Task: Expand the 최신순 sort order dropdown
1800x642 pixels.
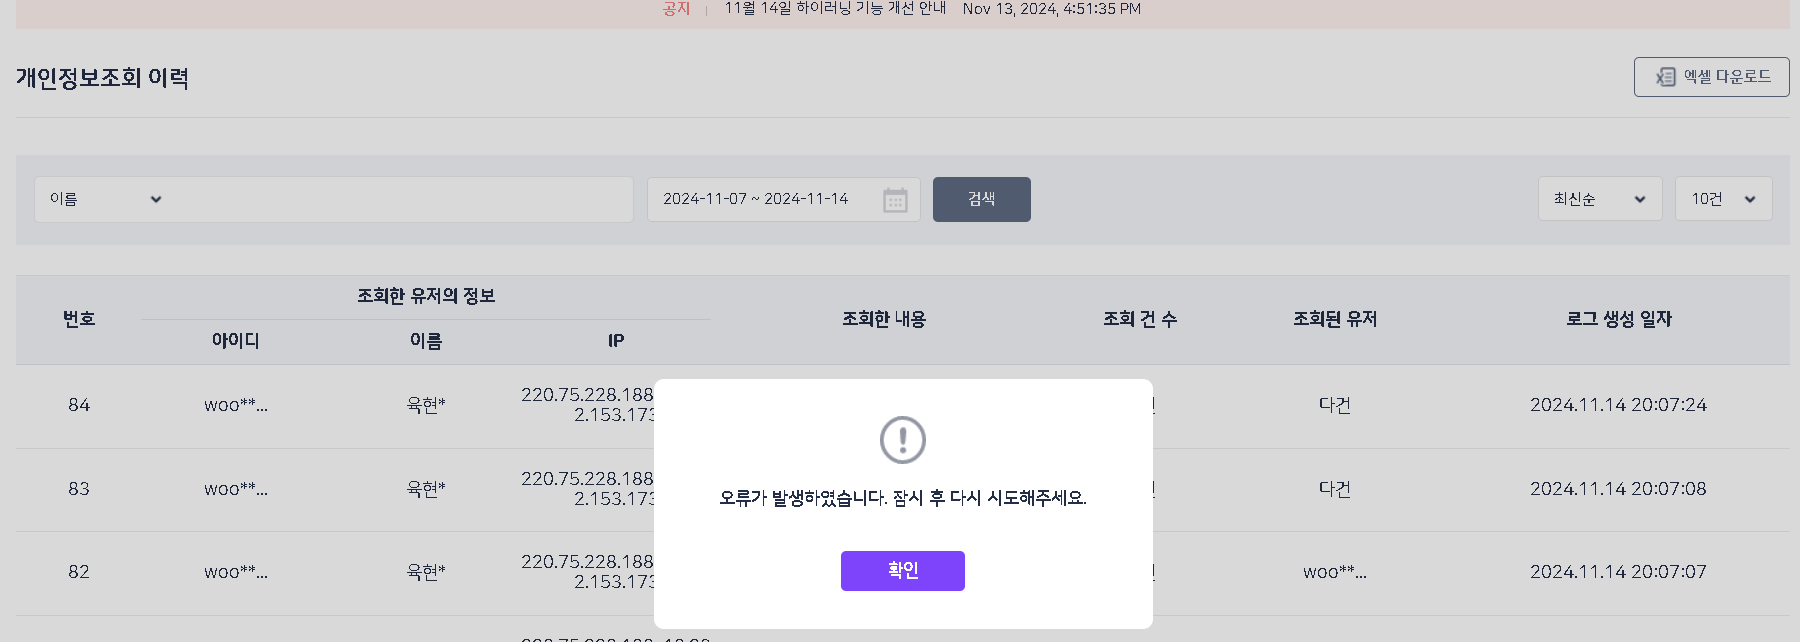Action: (1599, 199)
